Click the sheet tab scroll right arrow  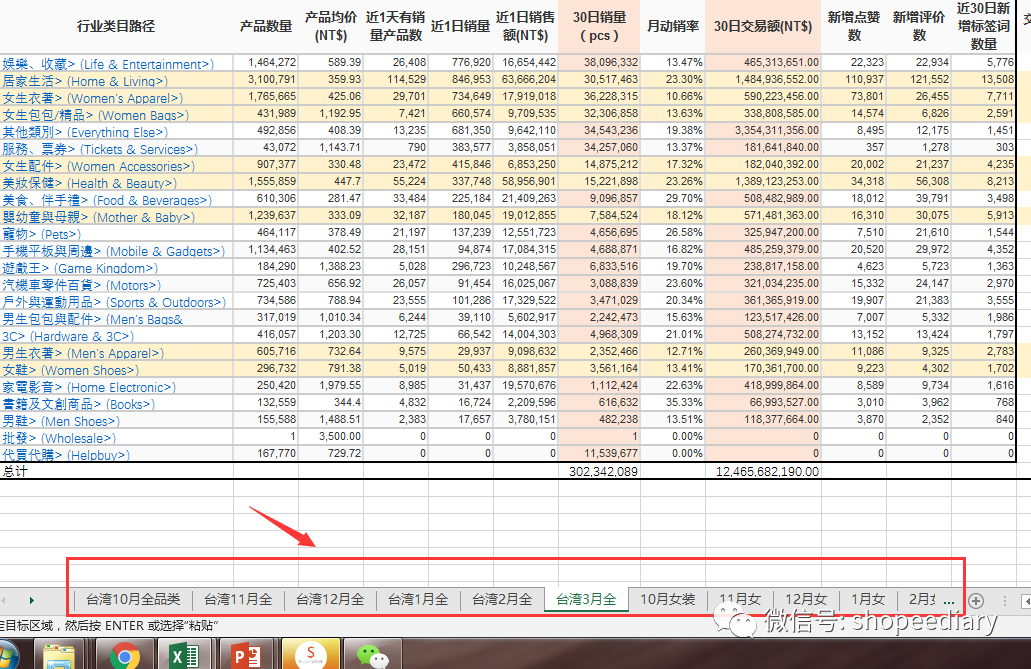(32, 601)
